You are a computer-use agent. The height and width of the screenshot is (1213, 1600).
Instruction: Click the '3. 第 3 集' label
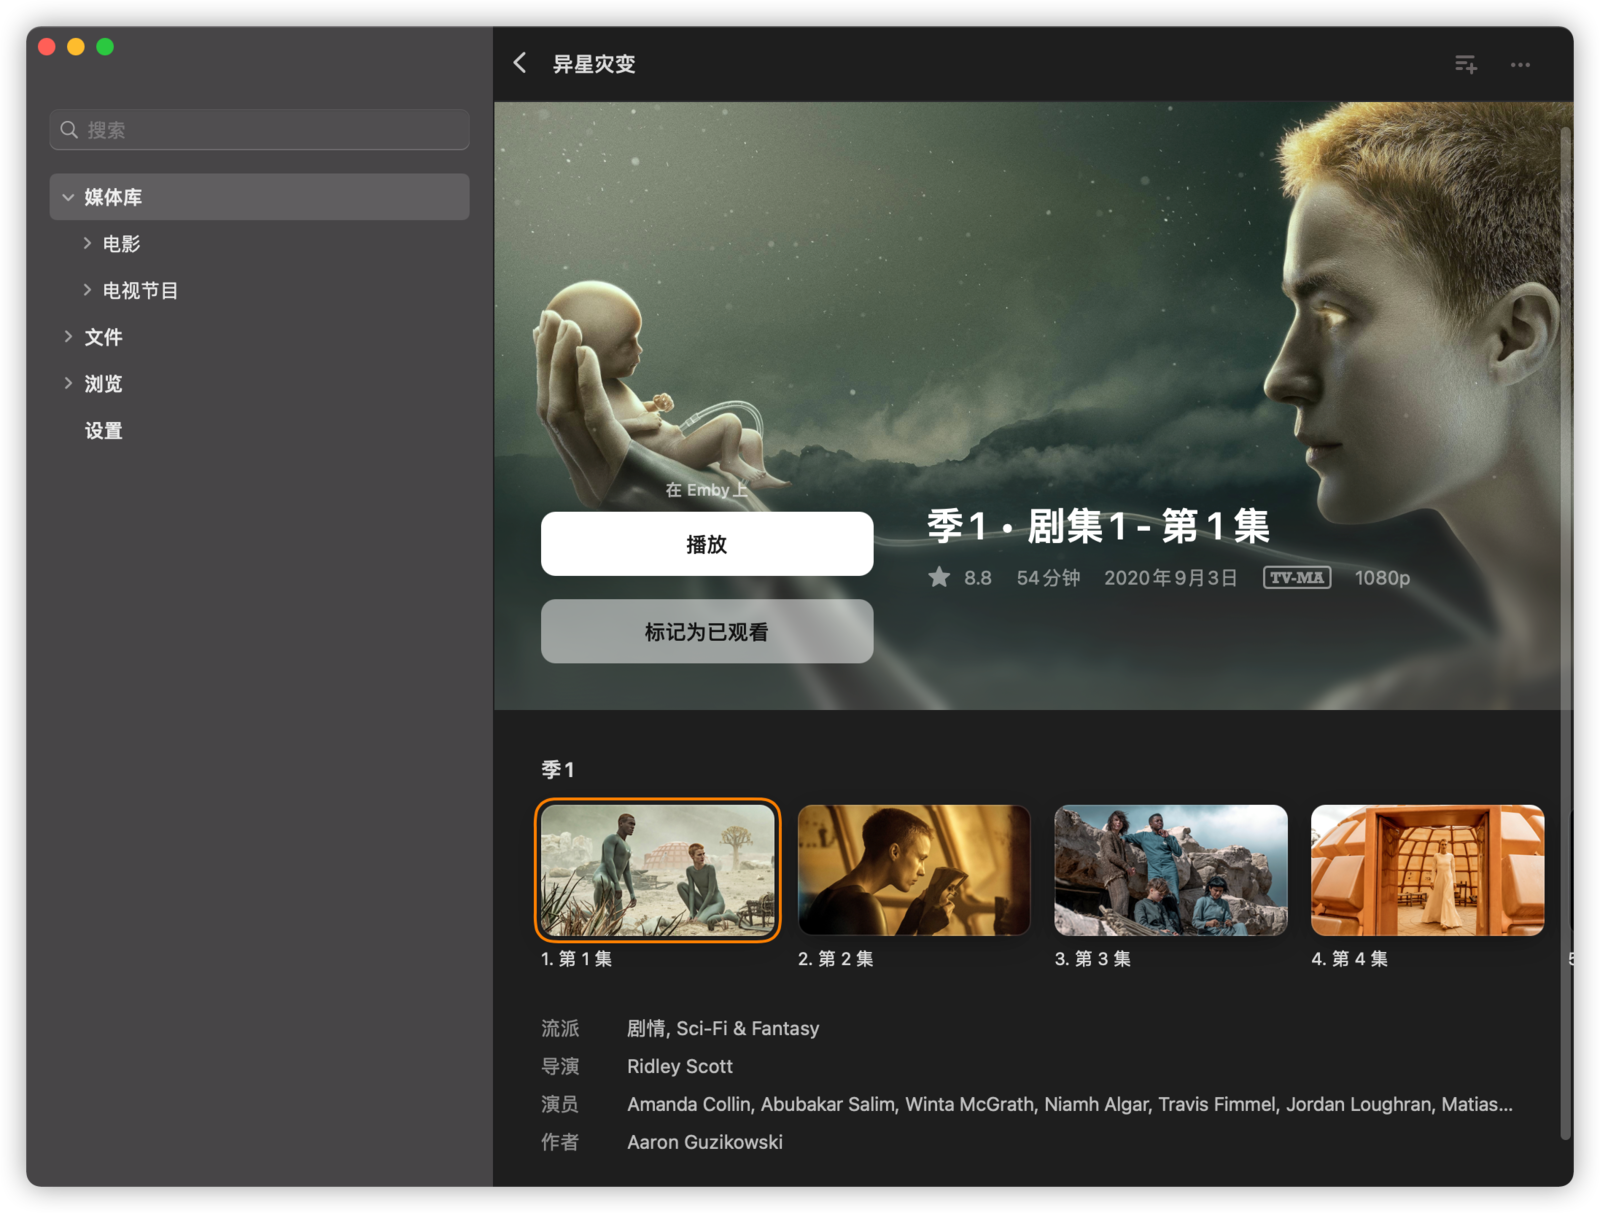pyautogui.click(x=1093, y=959)
